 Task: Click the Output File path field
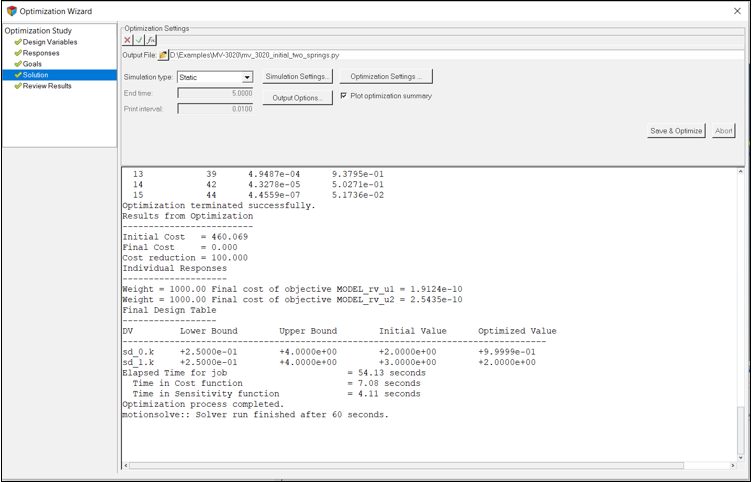coord(455,55)
